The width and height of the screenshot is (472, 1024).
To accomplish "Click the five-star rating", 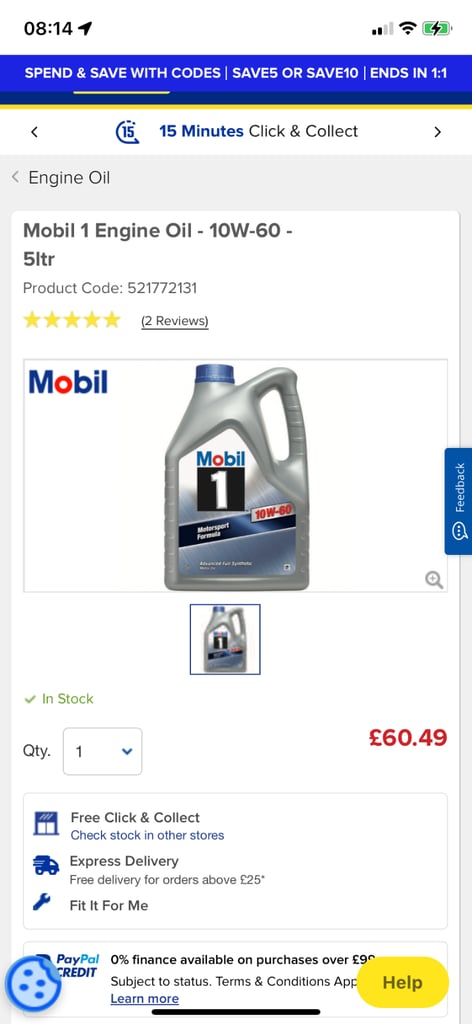I will (x=72, y=320).
